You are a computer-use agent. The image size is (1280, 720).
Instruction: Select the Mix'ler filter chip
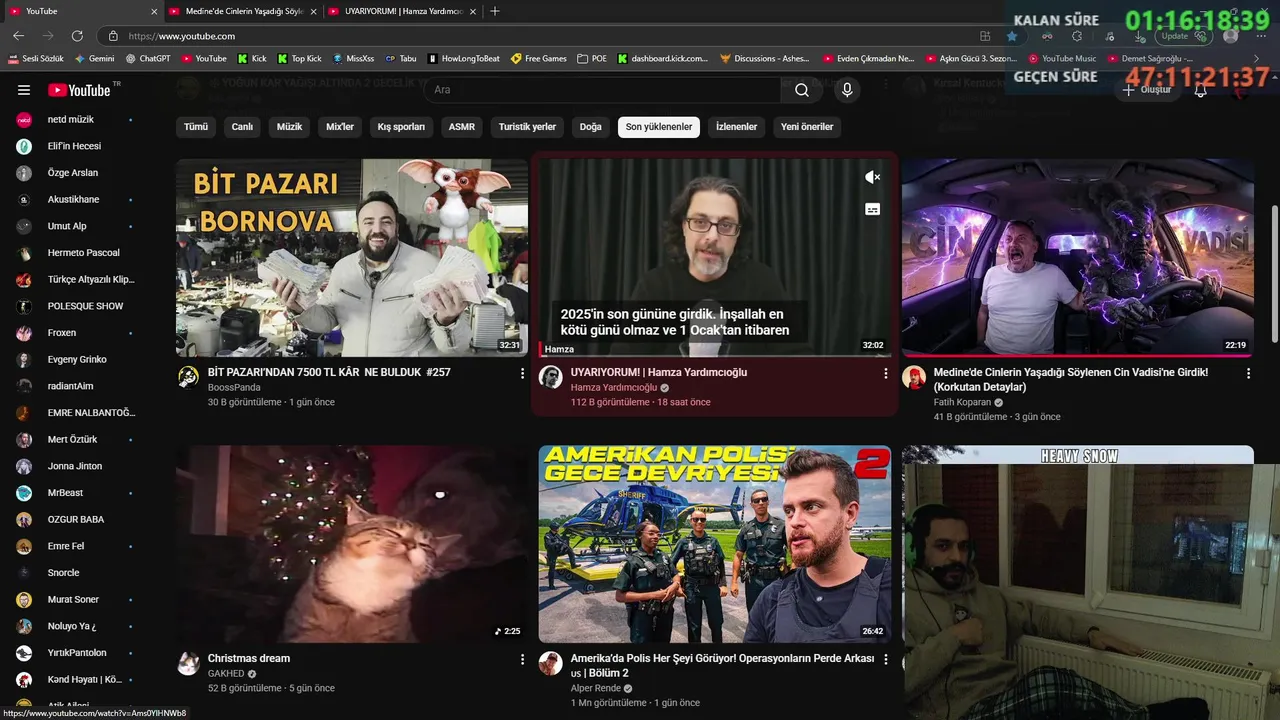click(x=340, y=127)
